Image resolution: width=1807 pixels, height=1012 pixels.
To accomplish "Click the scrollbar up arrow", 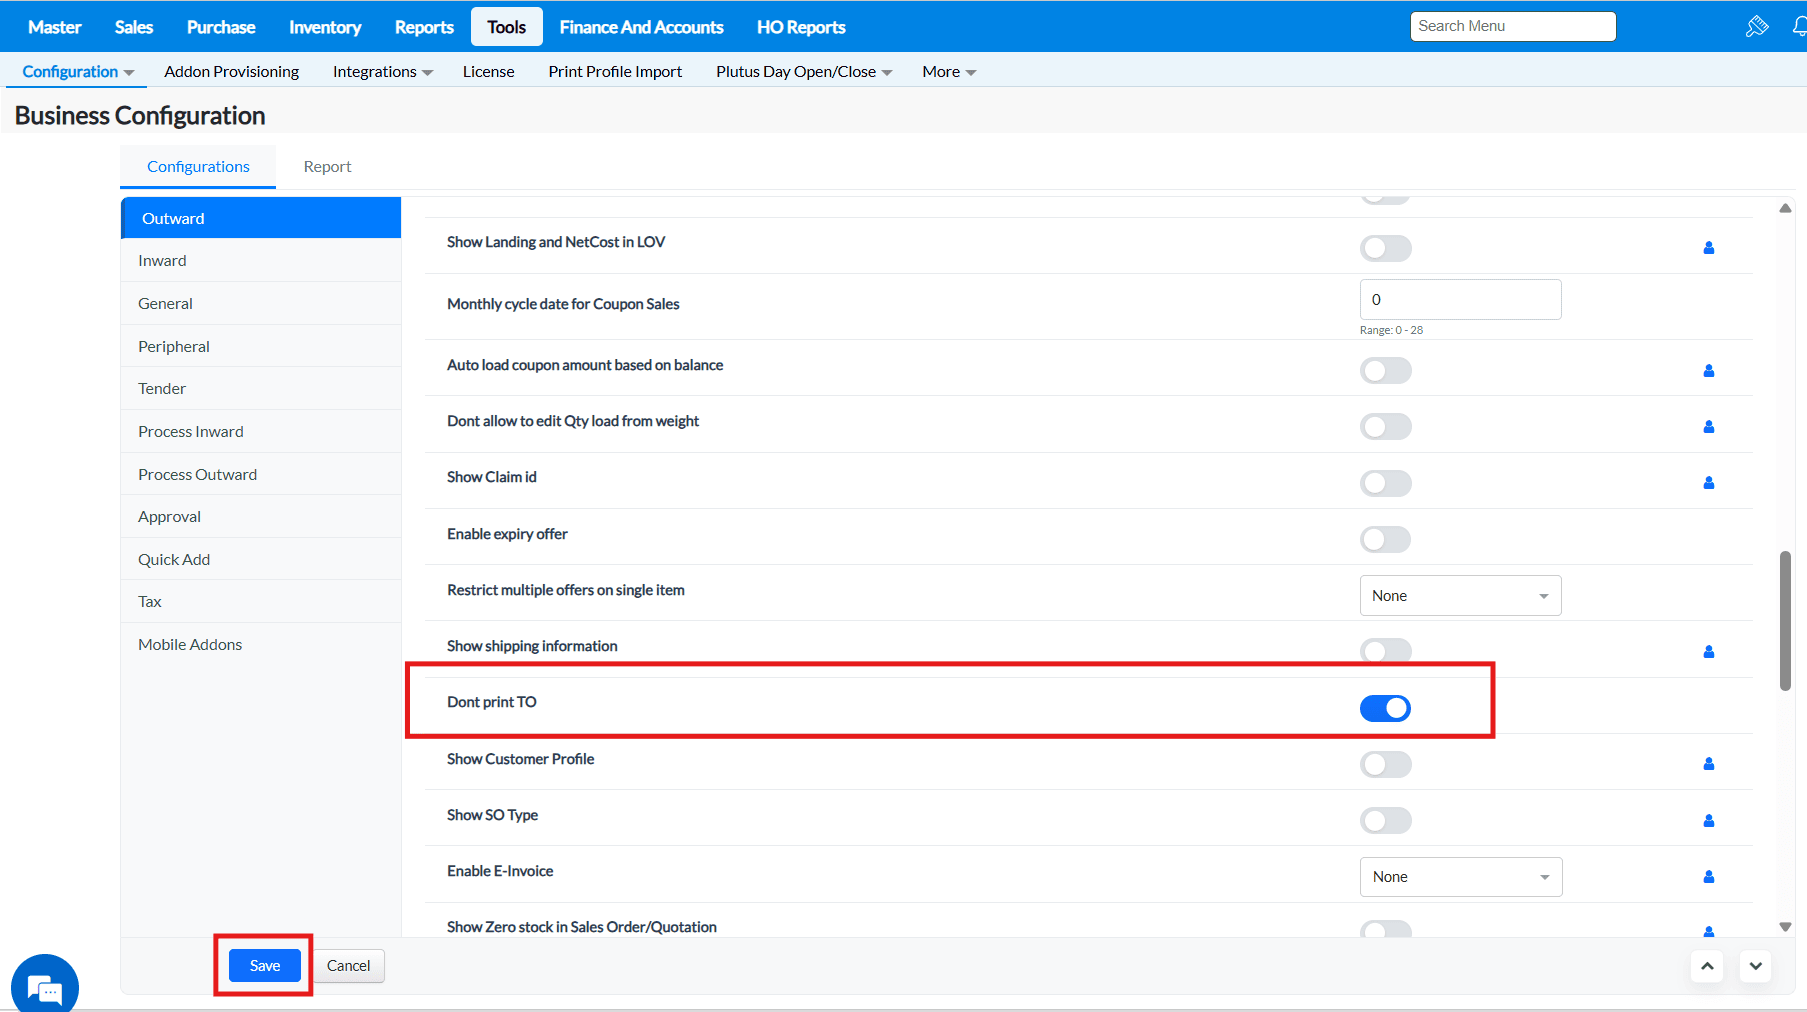I will pos(1785,208).
